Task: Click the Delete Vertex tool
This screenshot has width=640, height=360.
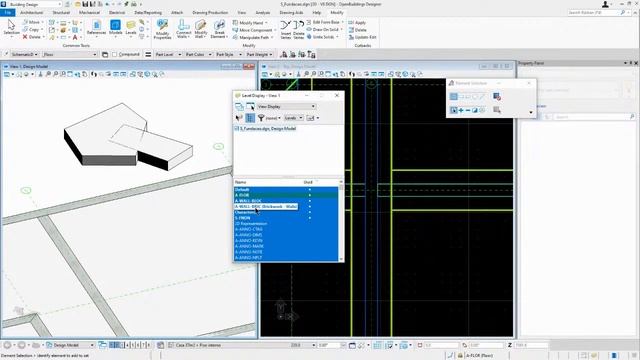Action: (299, 29)
